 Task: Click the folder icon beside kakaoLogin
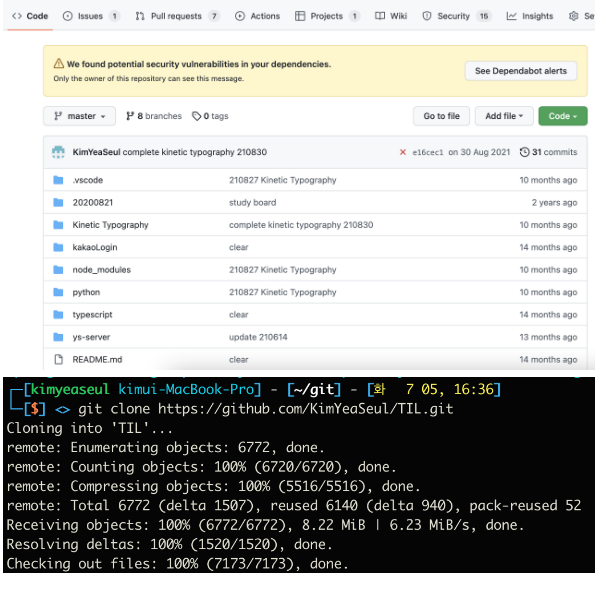tap(58, 247)
